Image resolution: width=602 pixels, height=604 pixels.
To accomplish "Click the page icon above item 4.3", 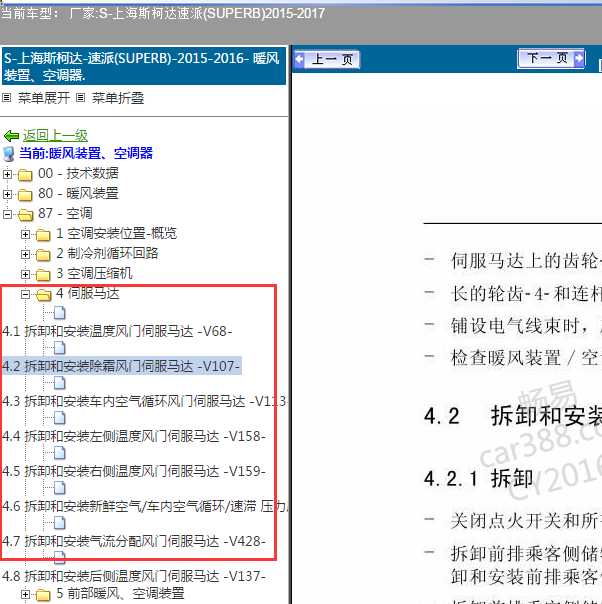I will pyautogui.click(x=59, y=383).
